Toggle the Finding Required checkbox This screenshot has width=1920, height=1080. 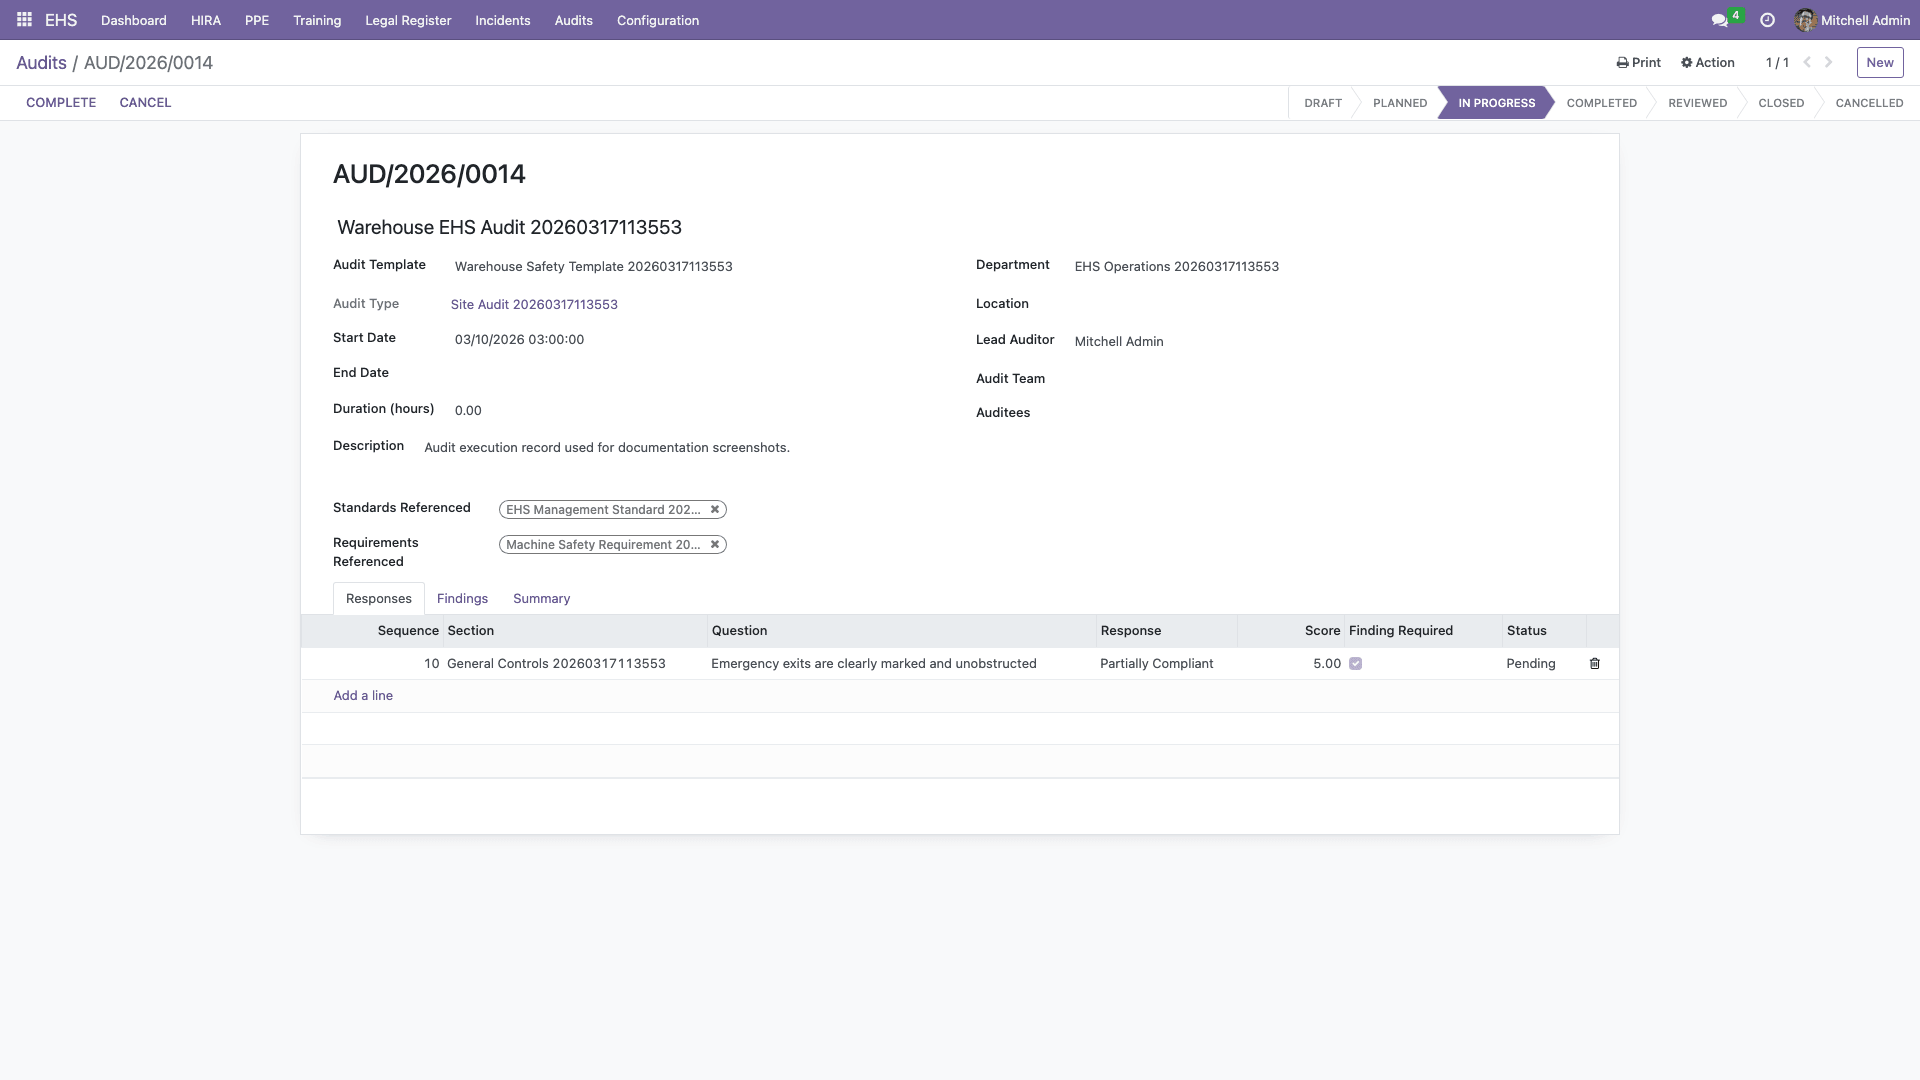pos(1356,663)
